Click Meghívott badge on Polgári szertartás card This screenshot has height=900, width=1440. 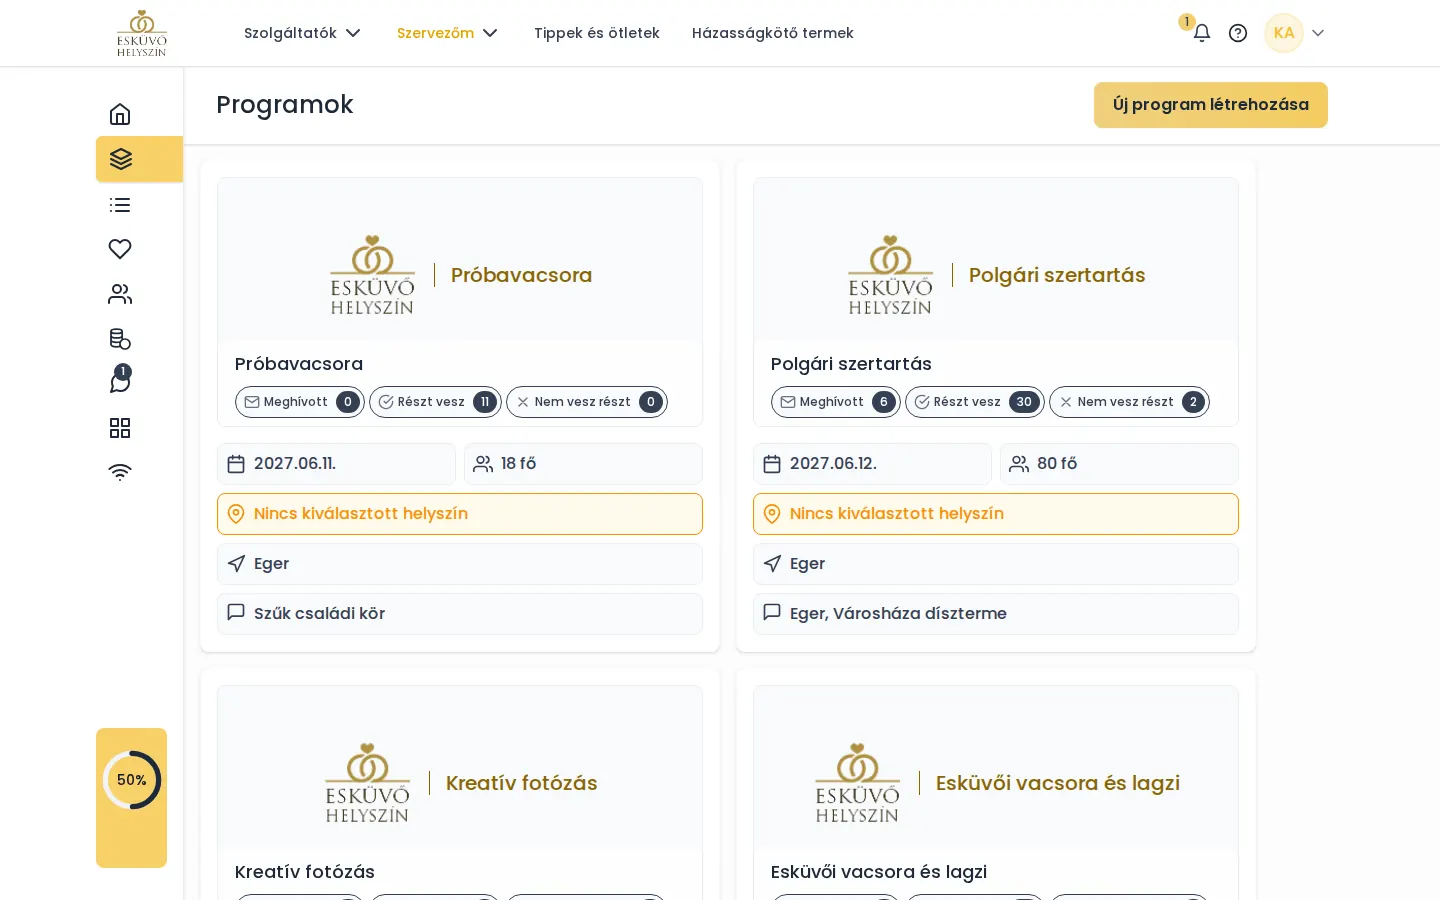tap(836, 402)
